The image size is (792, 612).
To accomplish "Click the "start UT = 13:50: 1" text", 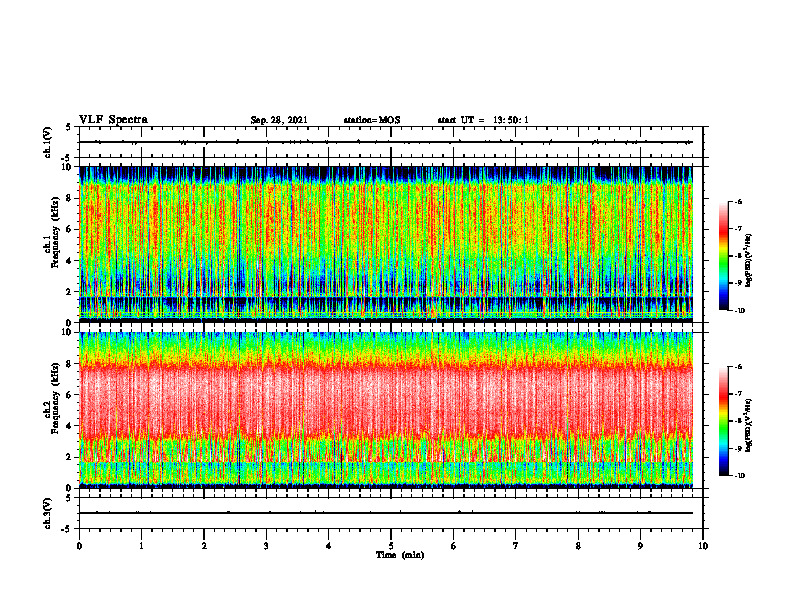I will click(483, 120).
